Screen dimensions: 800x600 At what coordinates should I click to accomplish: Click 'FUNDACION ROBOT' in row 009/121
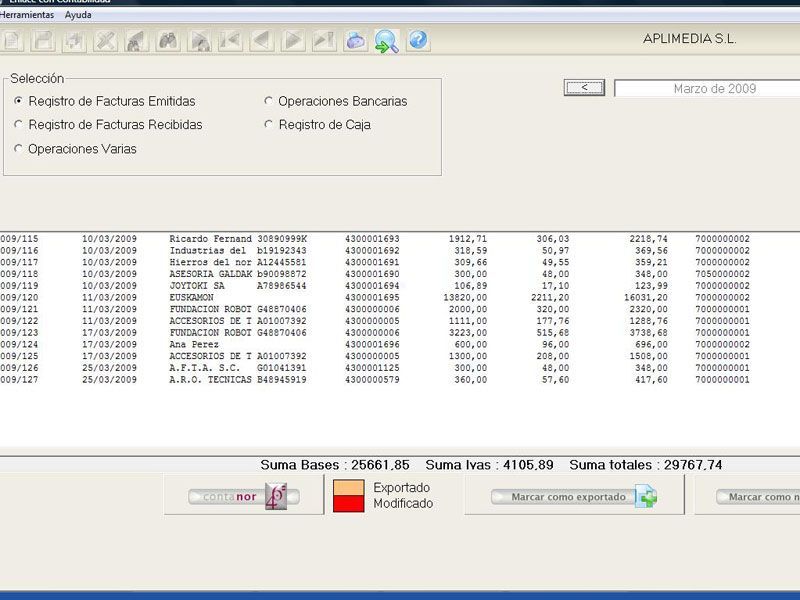(x=210, y=309)
